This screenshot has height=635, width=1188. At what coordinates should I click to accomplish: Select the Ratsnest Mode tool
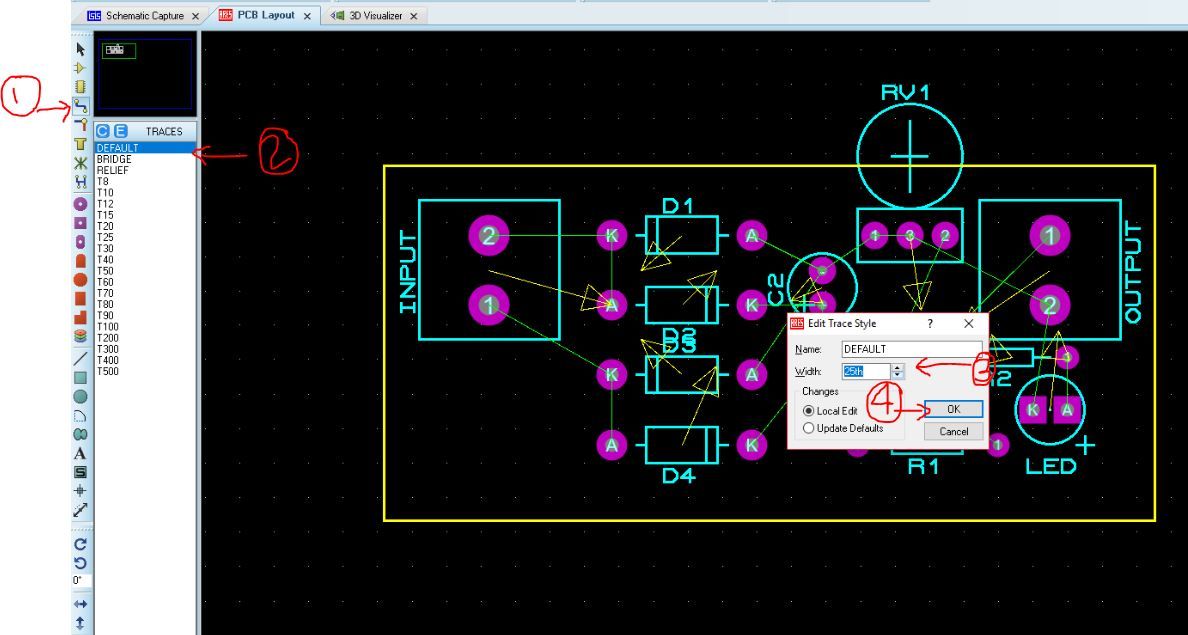80,163
